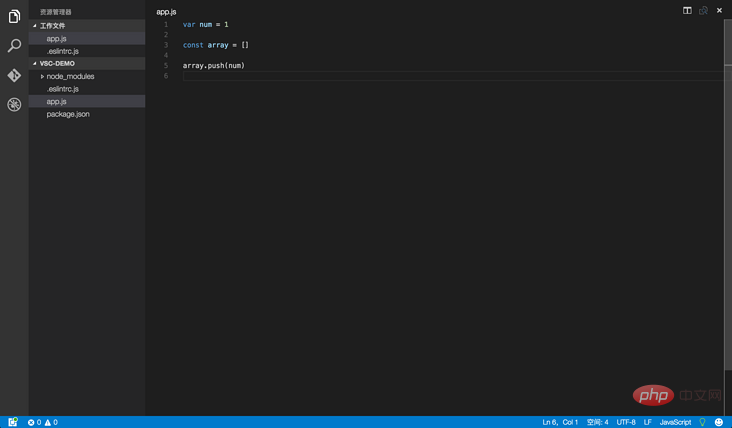Open the Explorer view in the activity bar
This screenshot has width=732, height=428.
click(x=14, y=17)
